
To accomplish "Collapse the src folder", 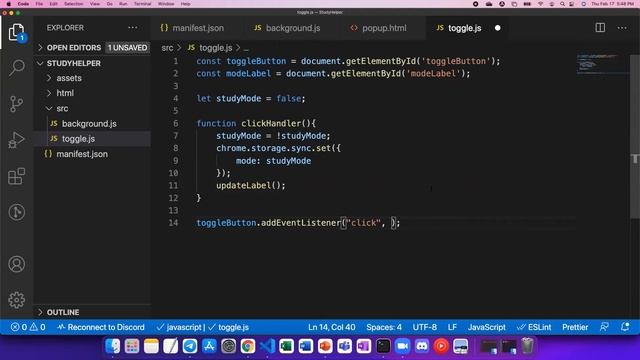I will pyautogui.click(x=49, y=109).
